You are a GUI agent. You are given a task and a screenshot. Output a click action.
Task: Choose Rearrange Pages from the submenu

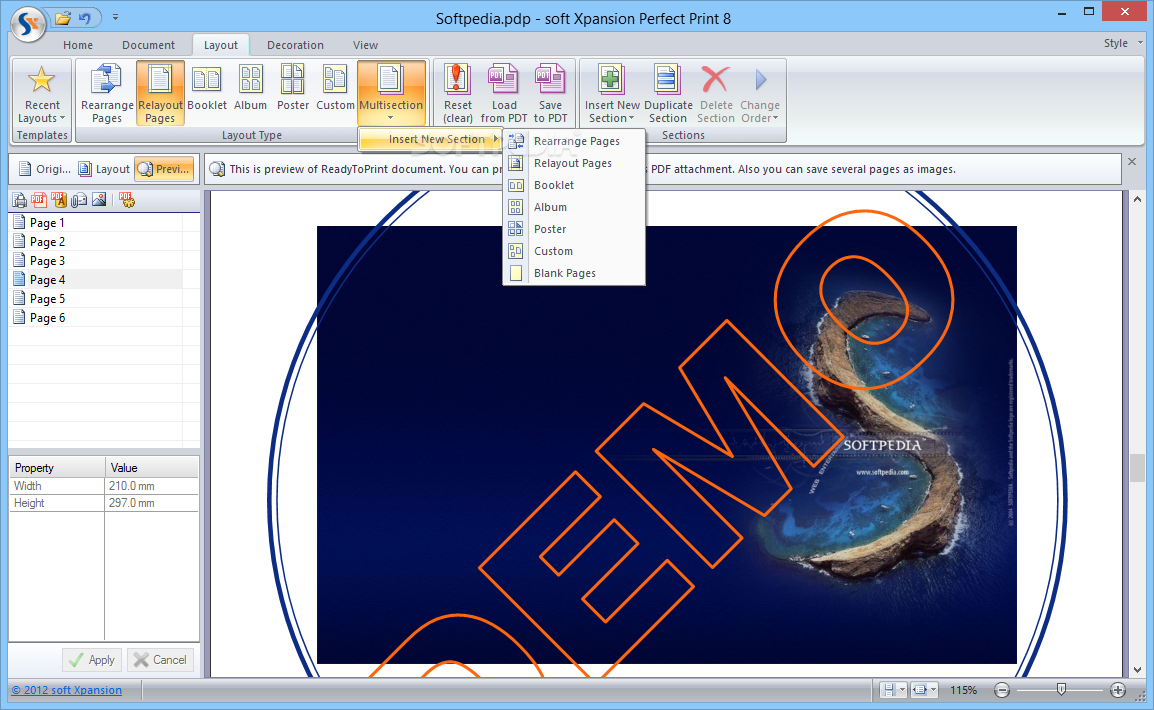tap(575, 141)
